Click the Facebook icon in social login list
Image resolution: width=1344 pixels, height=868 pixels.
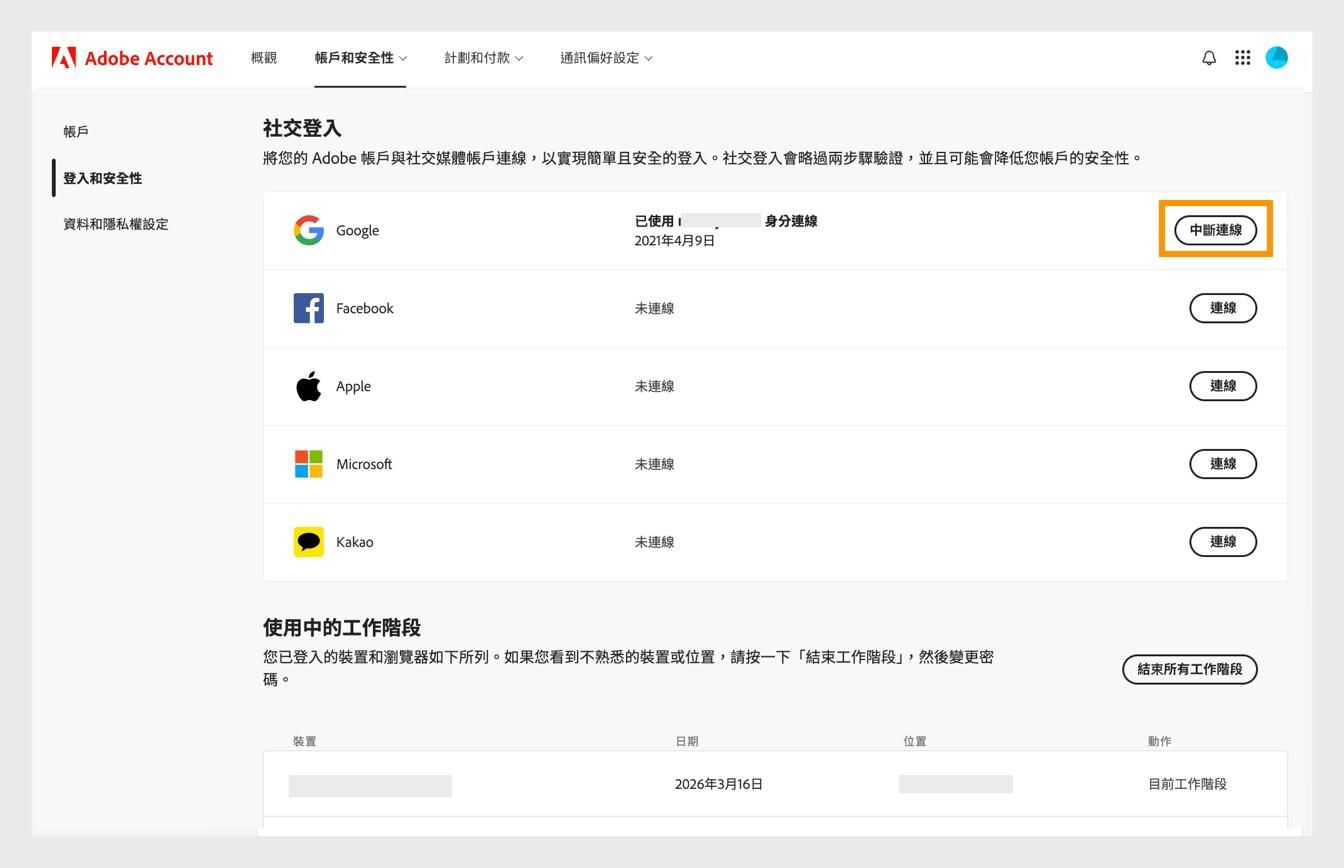click(x=309, y=308)
